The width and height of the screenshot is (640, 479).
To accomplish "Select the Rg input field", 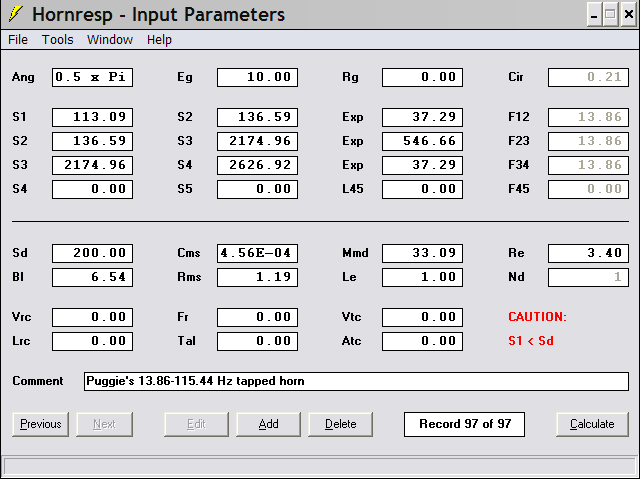I will coord(422,78).
